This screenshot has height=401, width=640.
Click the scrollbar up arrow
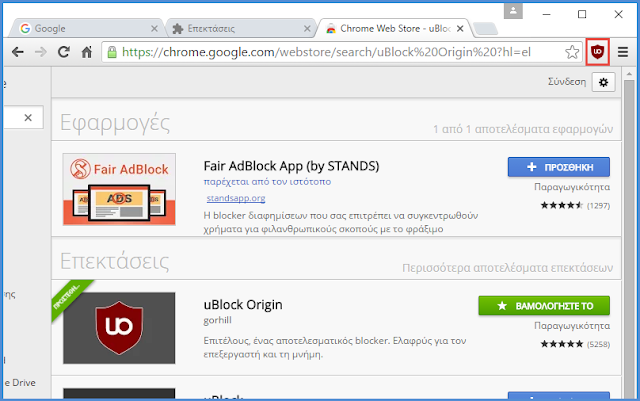coord(629,74)
